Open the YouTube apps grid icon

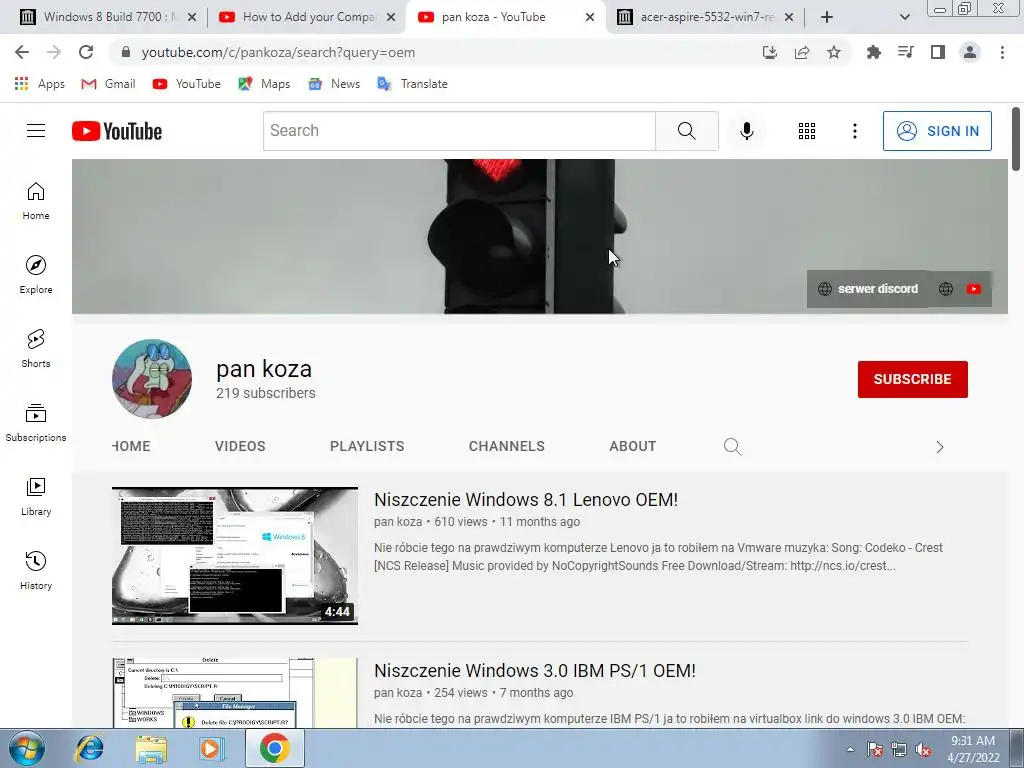click(x=807, y=131)
